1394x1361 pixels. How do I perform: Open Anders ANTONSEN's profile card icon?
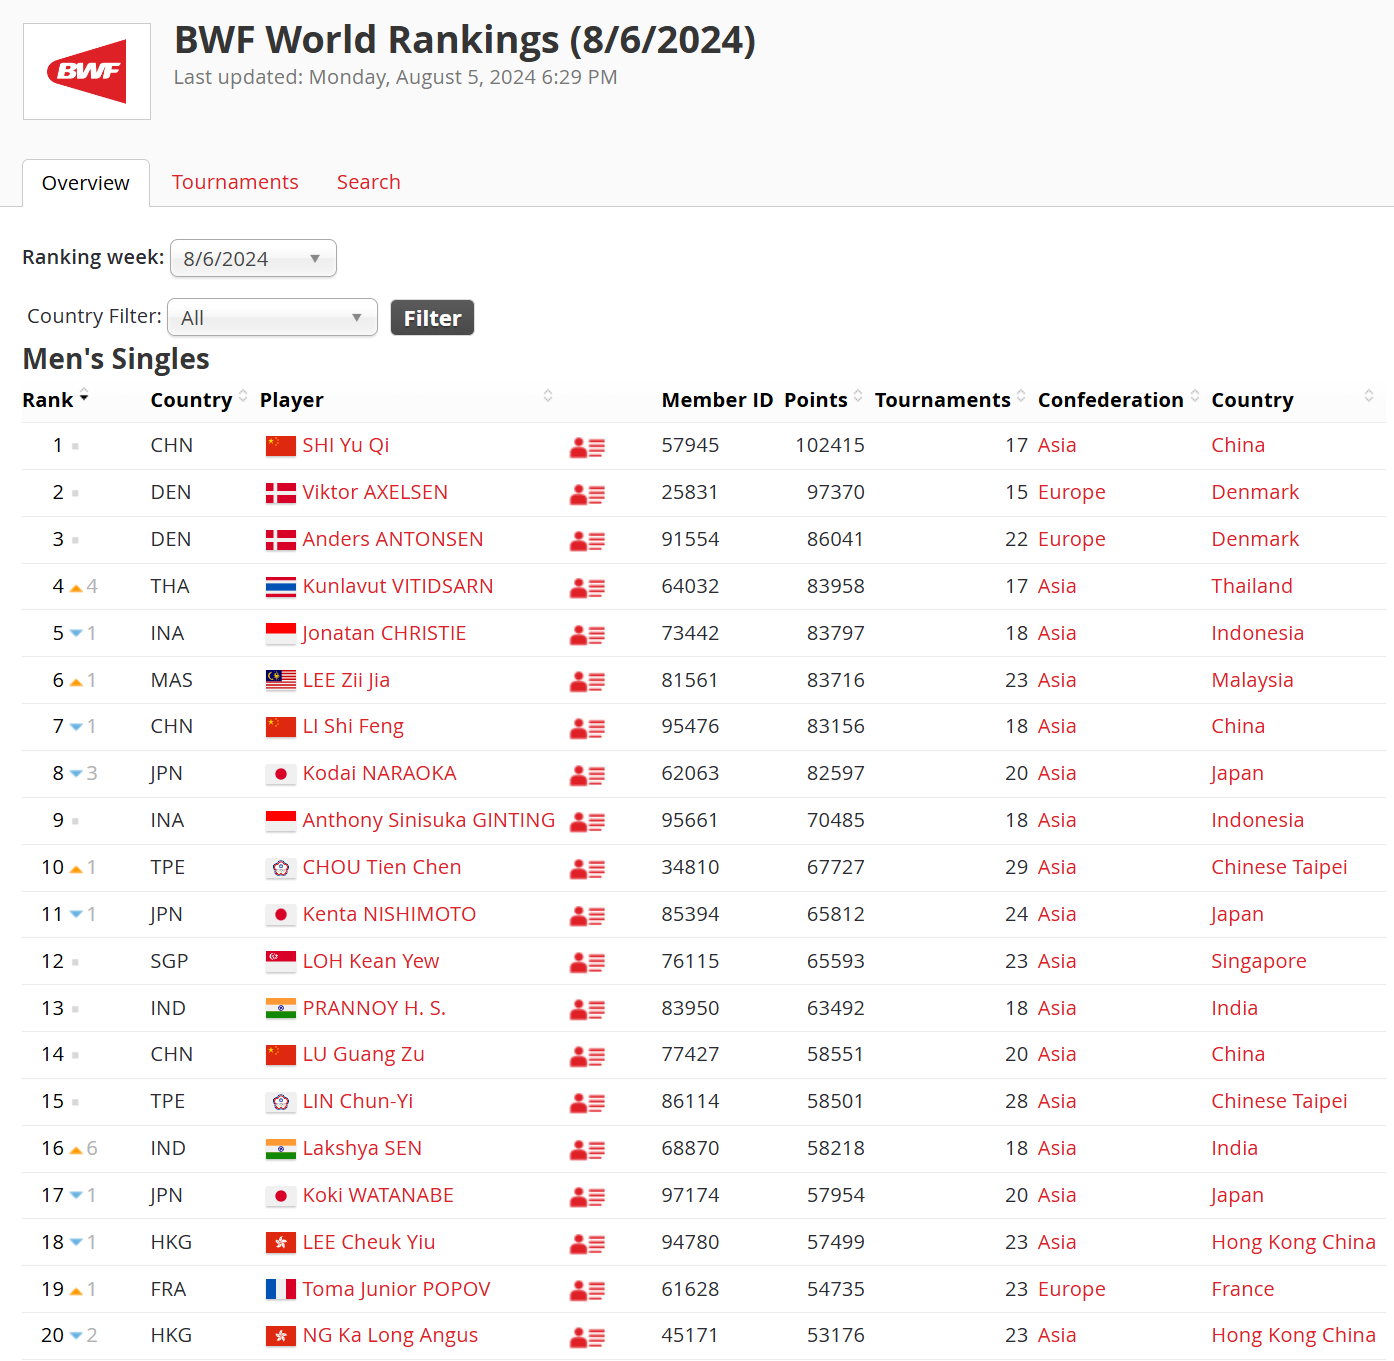(587, 541)
